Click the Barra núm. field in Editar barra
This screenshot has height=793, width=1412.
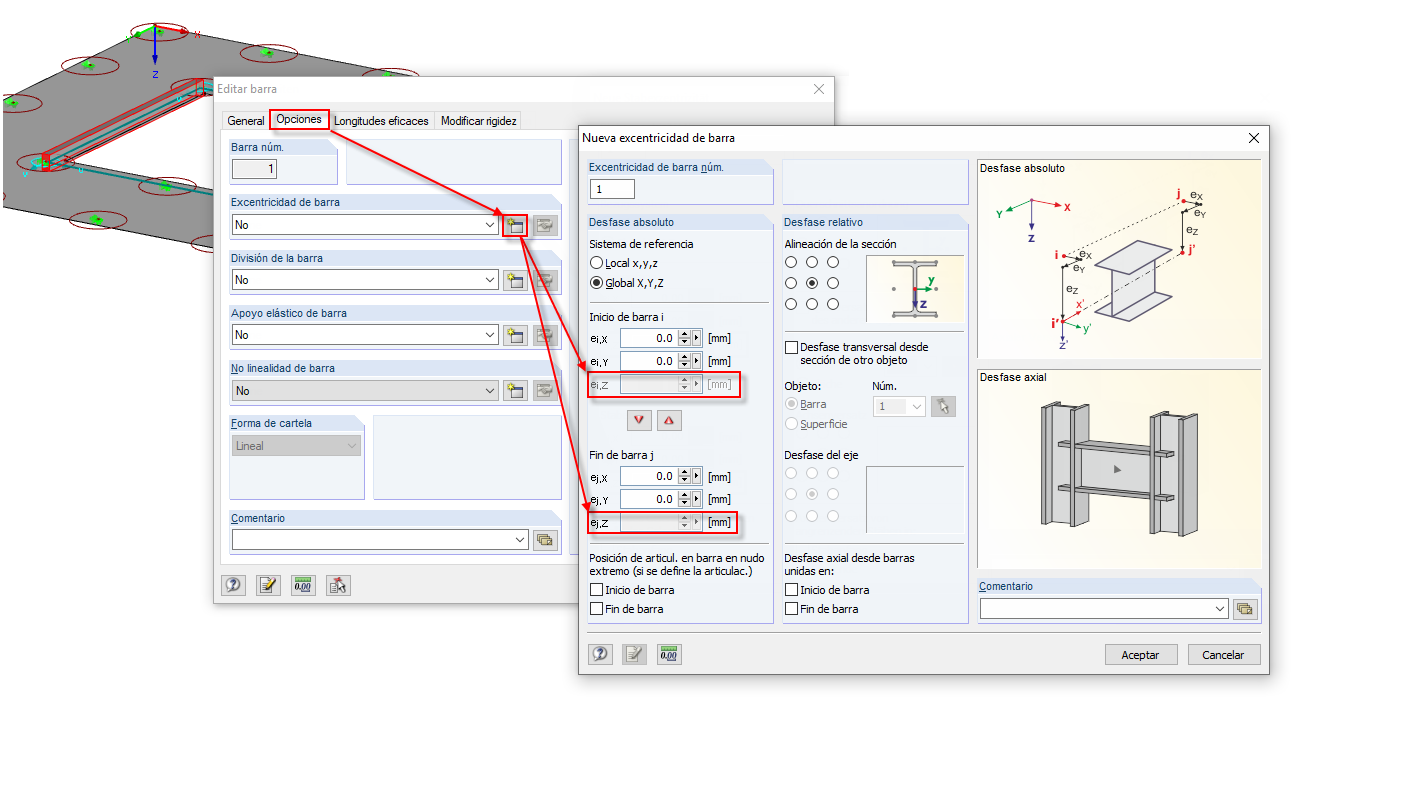(254, 169)
